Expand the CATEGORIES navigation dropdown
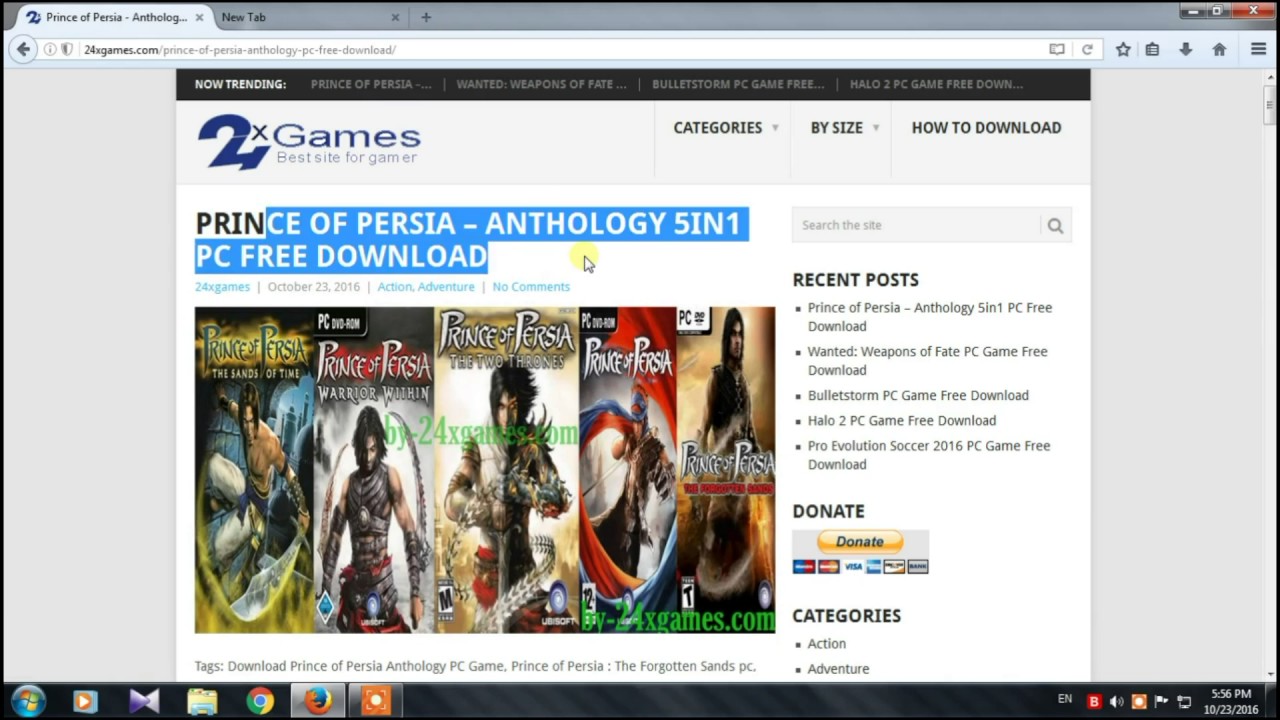Screen dimensions: 1280x720 pos(726,127)
